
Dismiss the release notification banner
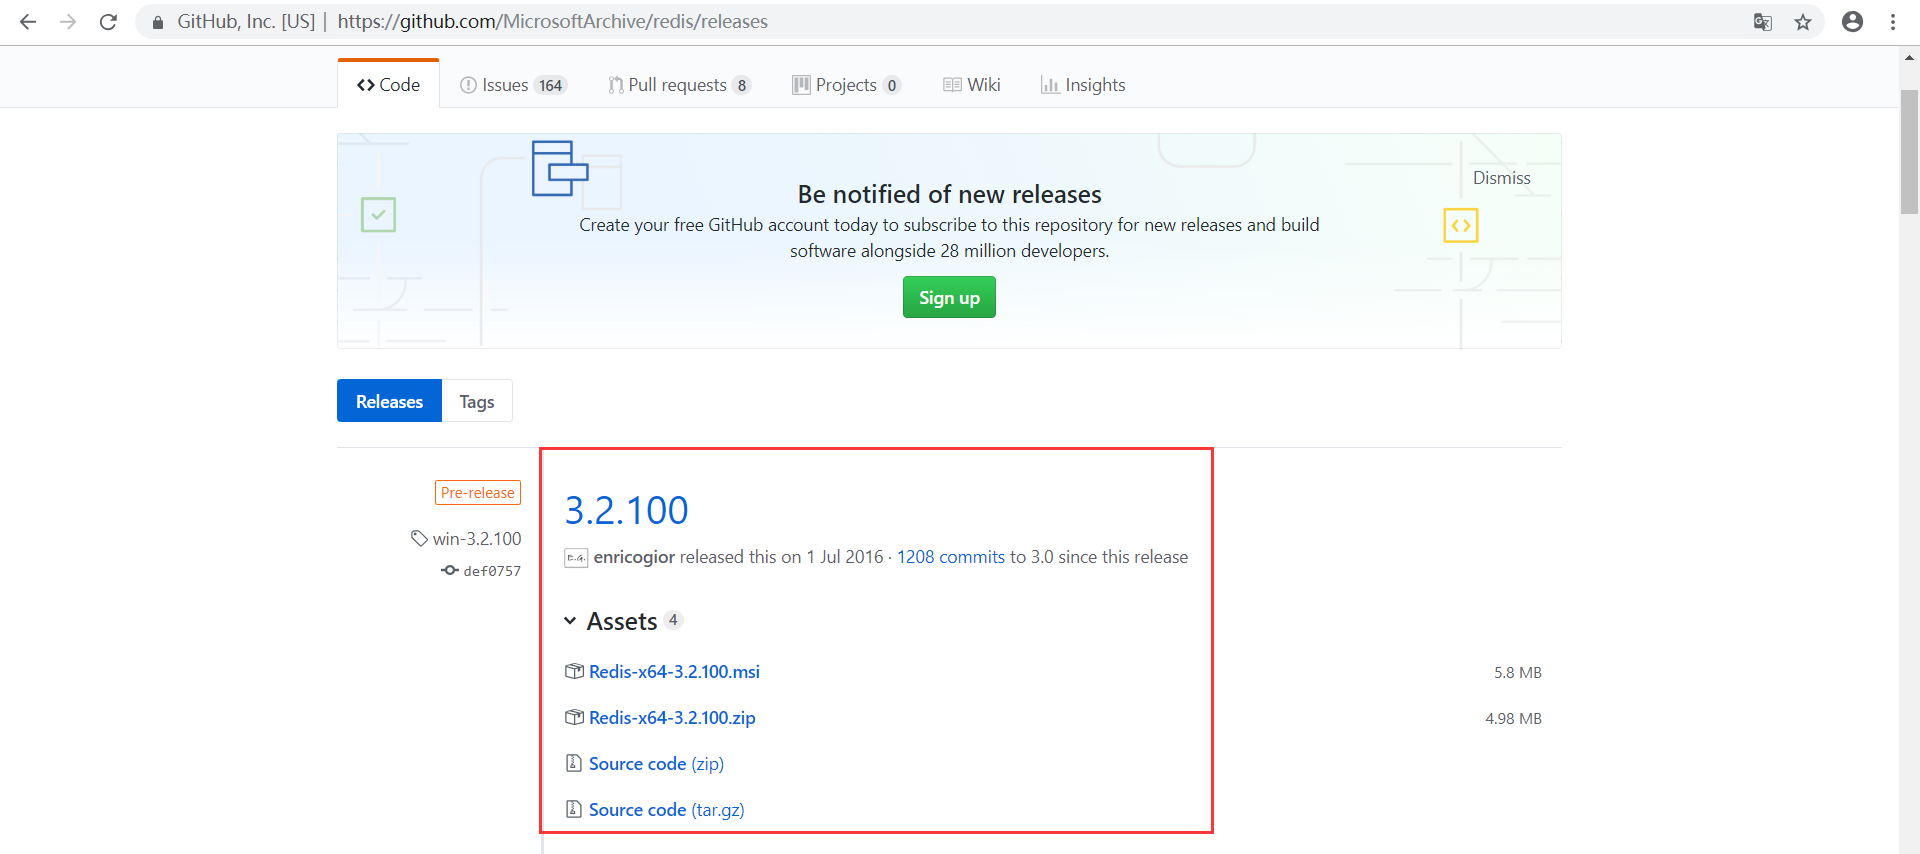[1501, 178]
